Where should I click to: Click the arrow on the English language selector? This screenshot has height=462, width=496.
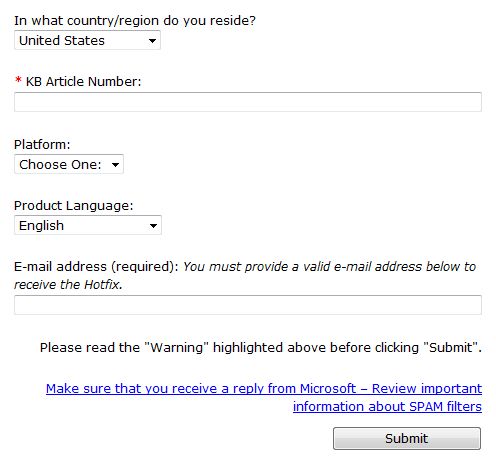point(153,226)
